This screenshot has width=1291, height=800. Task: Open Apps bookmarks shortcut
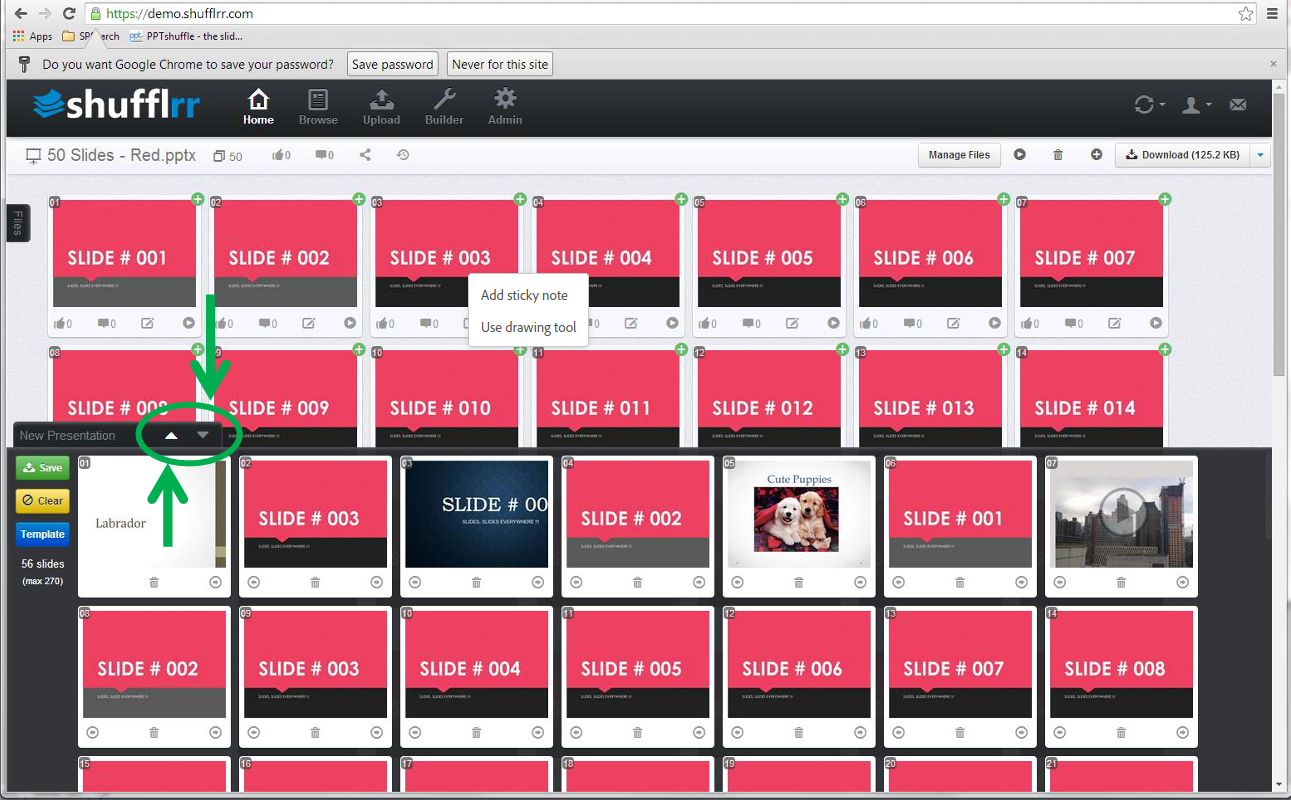(x=33, y=36)
